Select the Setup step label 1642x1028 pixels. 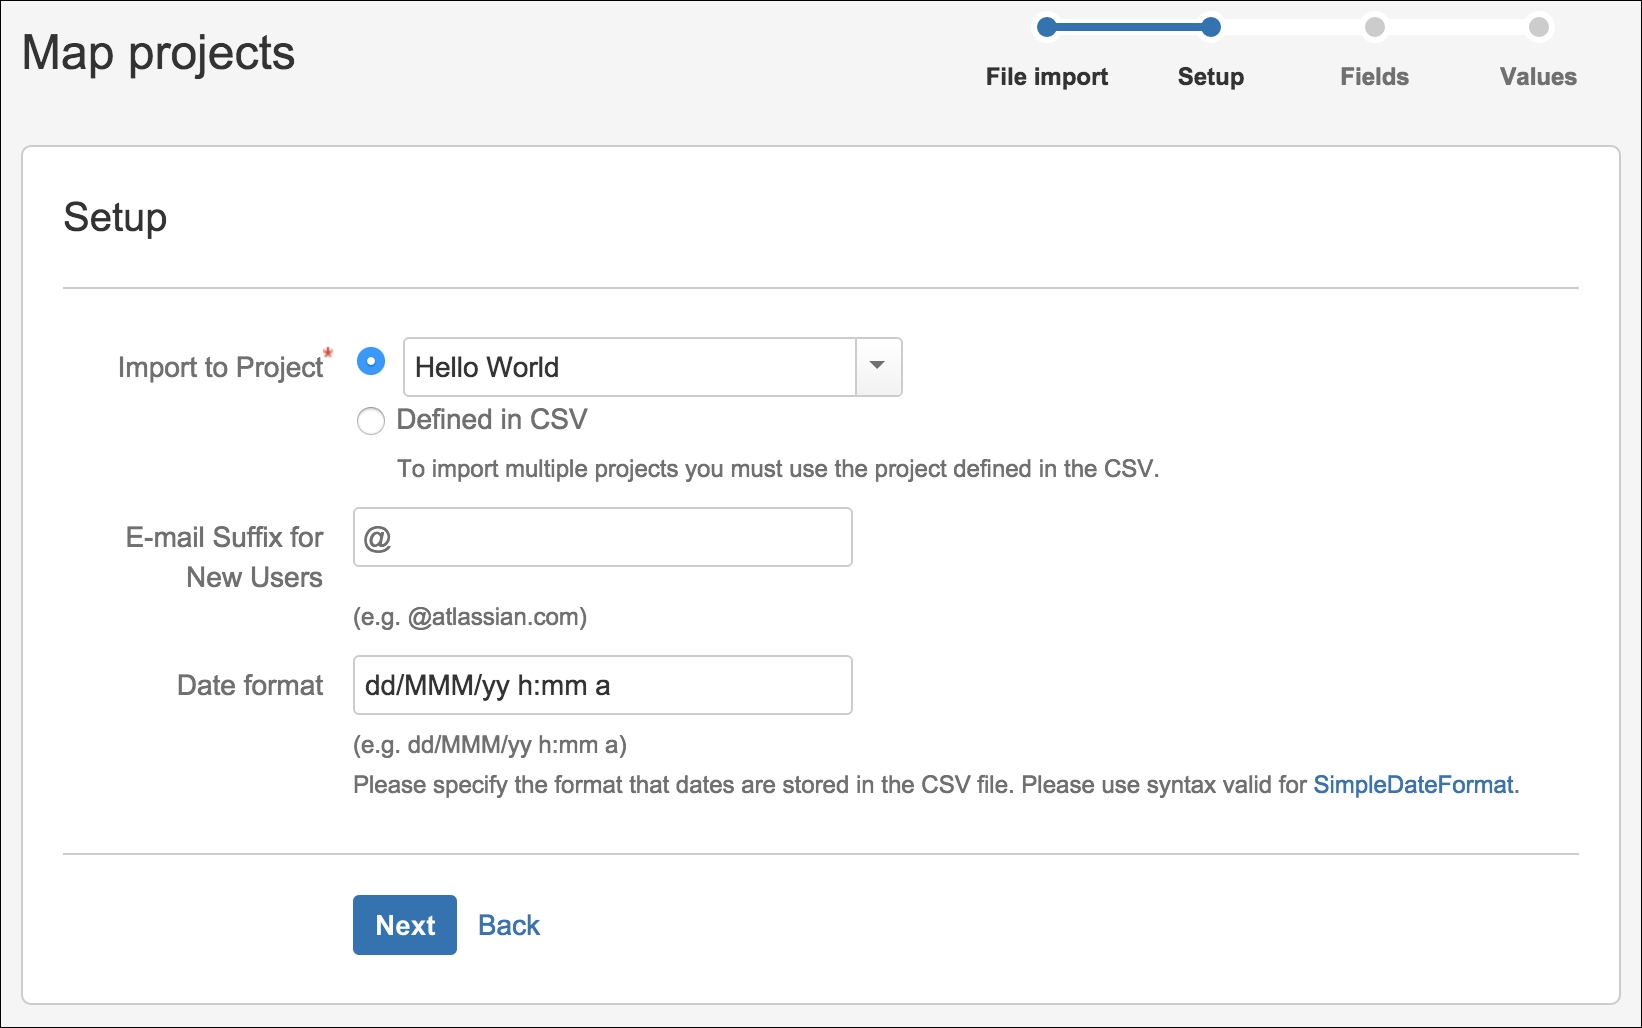[1210, 77]
